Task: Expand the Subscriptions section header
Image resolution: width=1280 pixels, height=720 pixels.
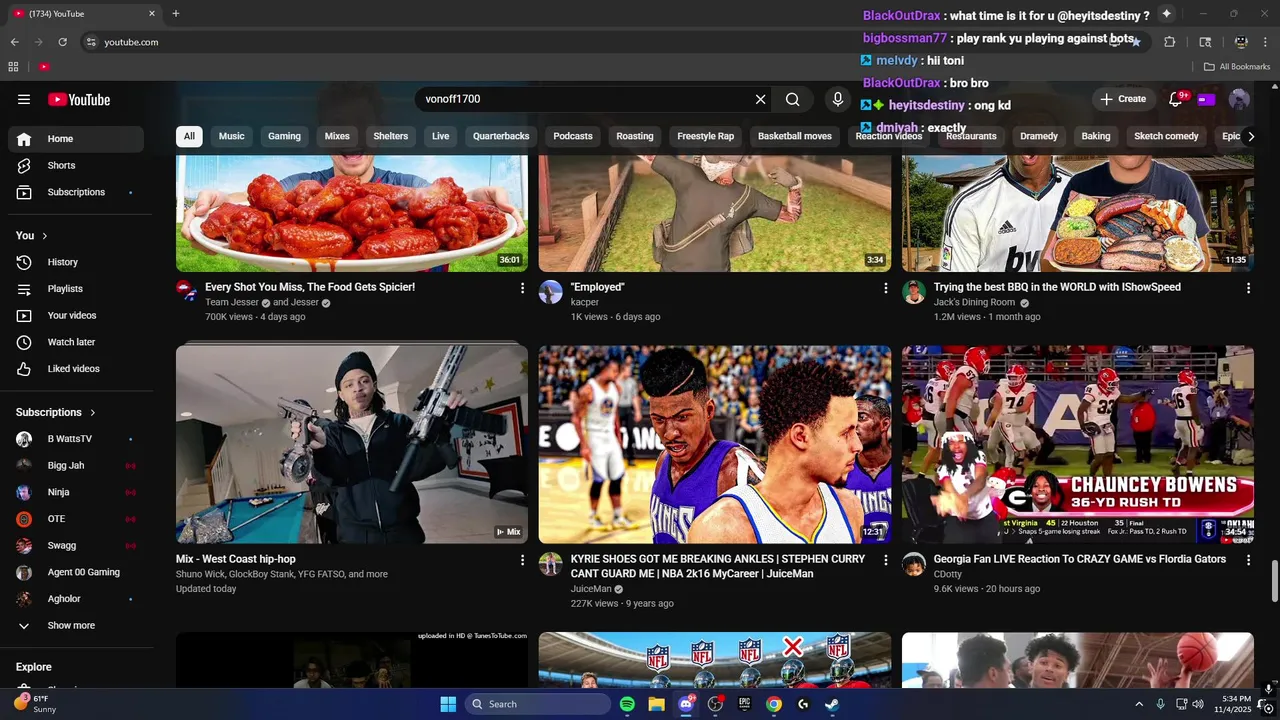Action: tap(56, 412)
